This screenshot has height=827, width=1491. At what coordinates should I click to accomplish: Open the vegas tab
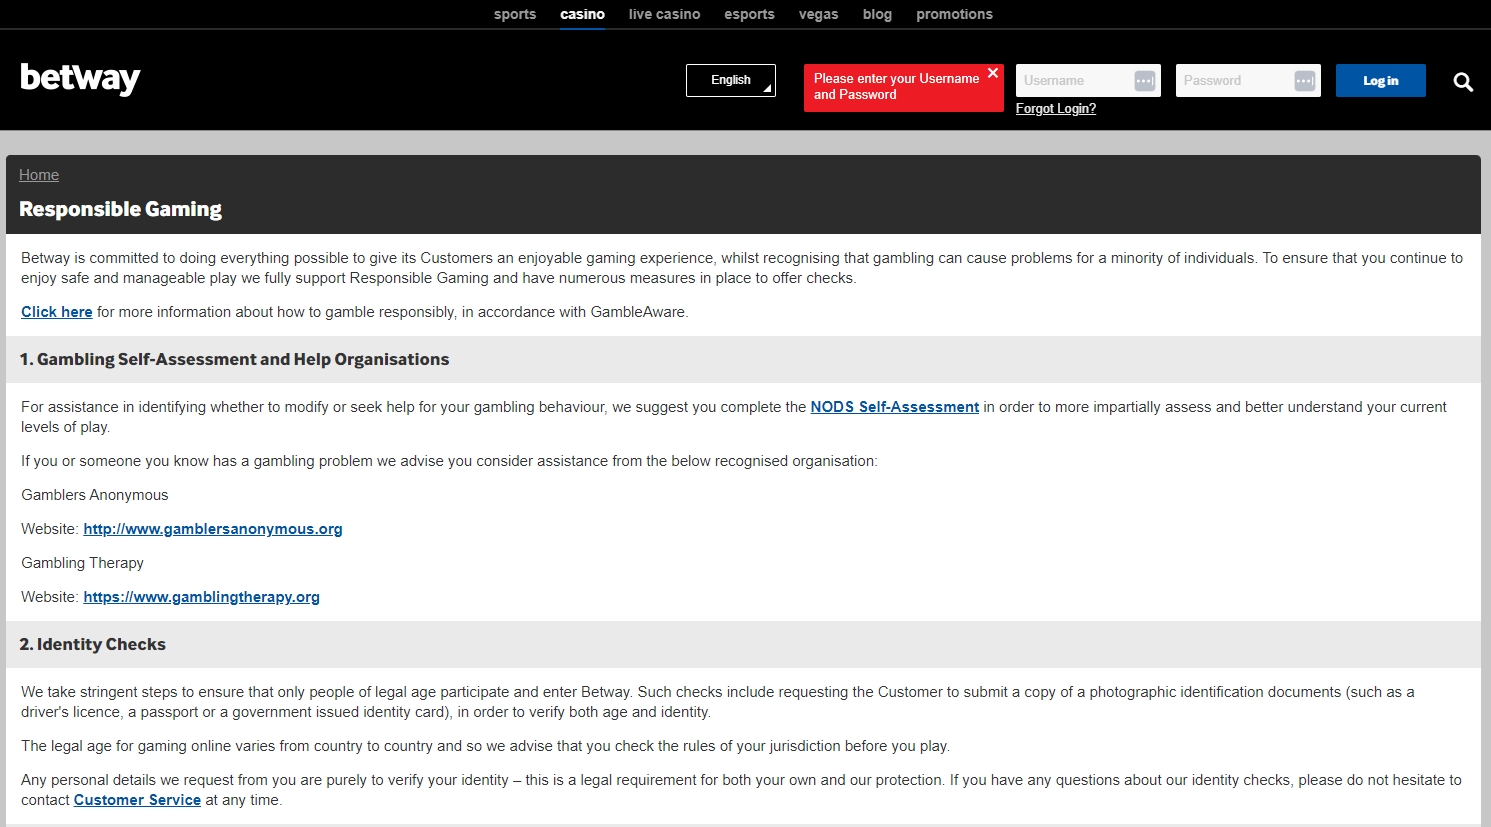819,14
